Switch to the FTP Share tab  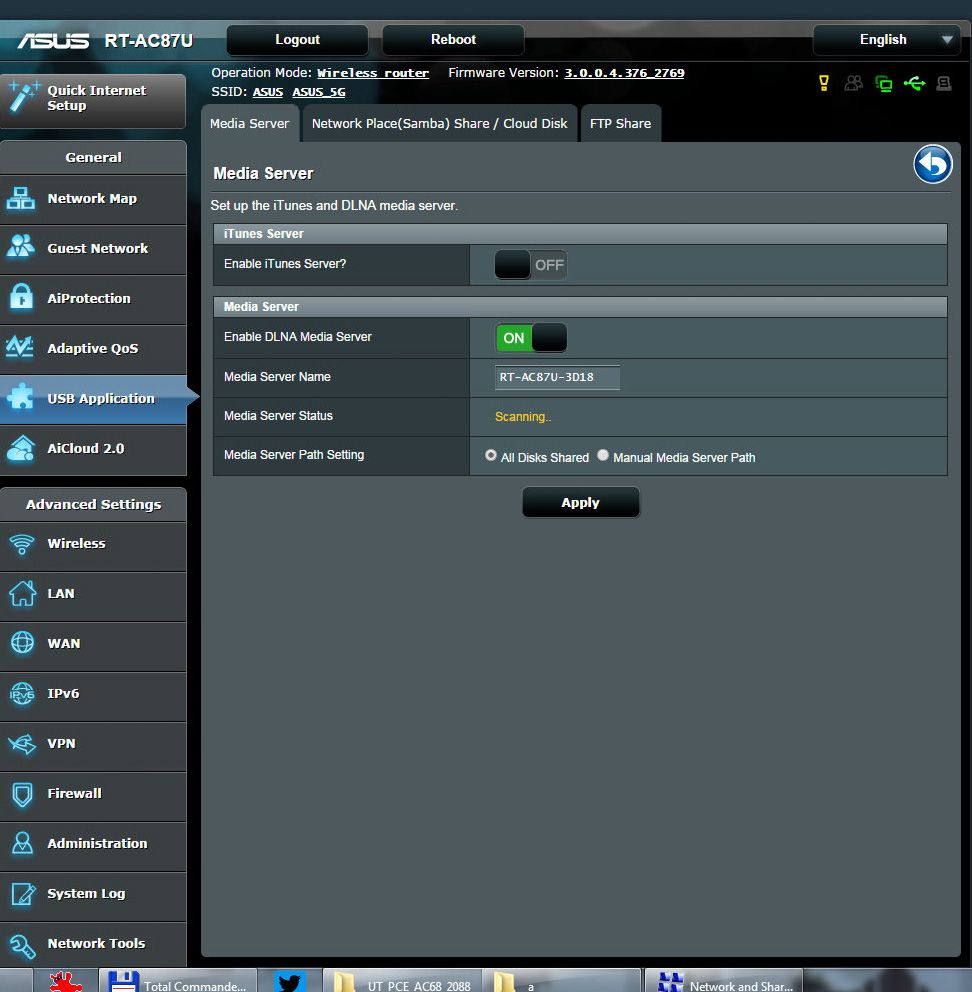point(620,124)
